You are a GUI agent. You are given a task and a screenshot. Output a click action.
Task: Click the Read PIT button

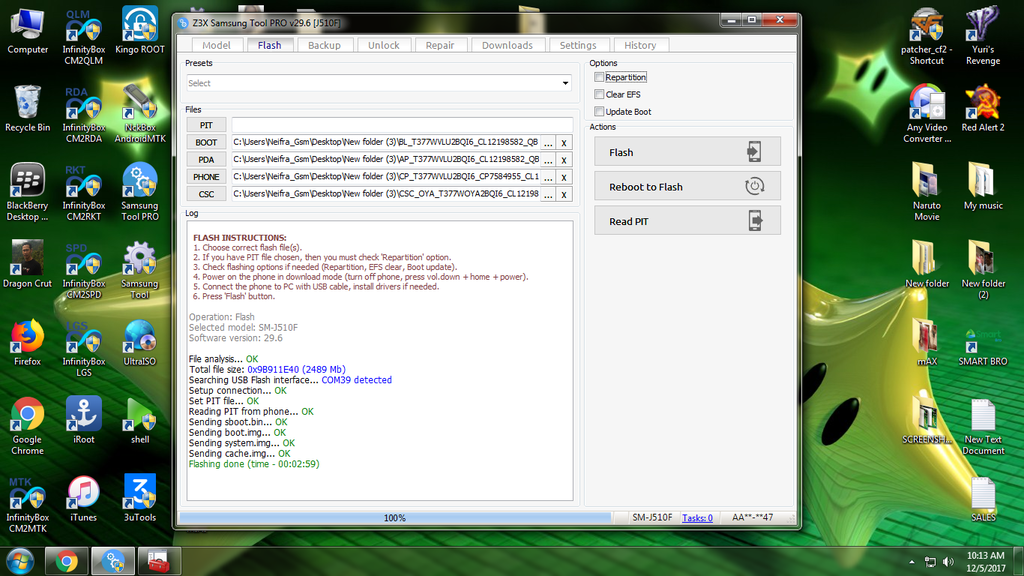point(686,221)
